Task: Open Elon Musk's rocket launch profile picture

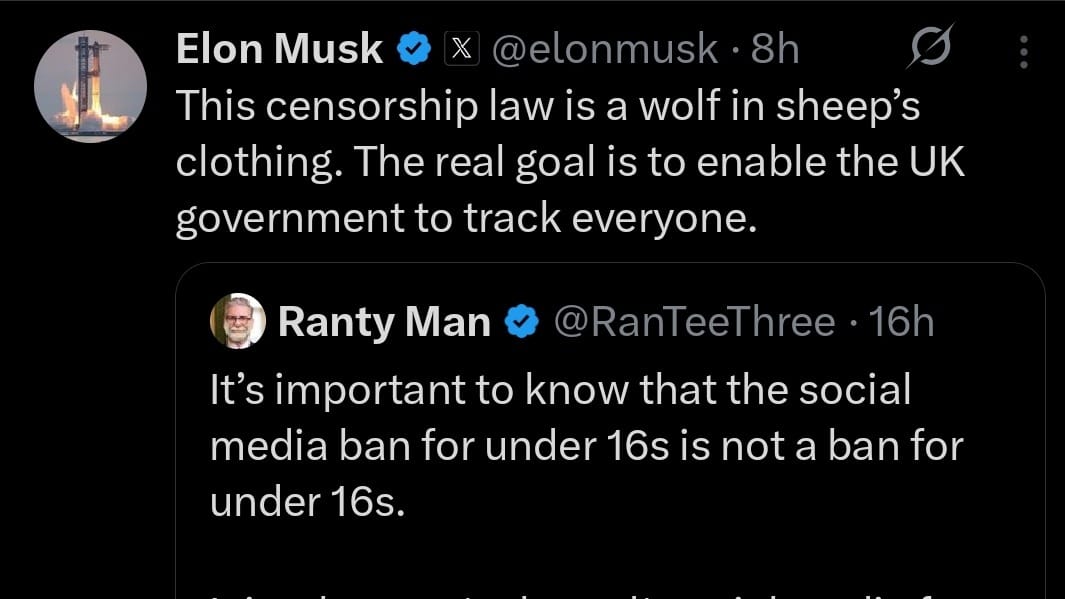Action: click(x=90, y=86)
